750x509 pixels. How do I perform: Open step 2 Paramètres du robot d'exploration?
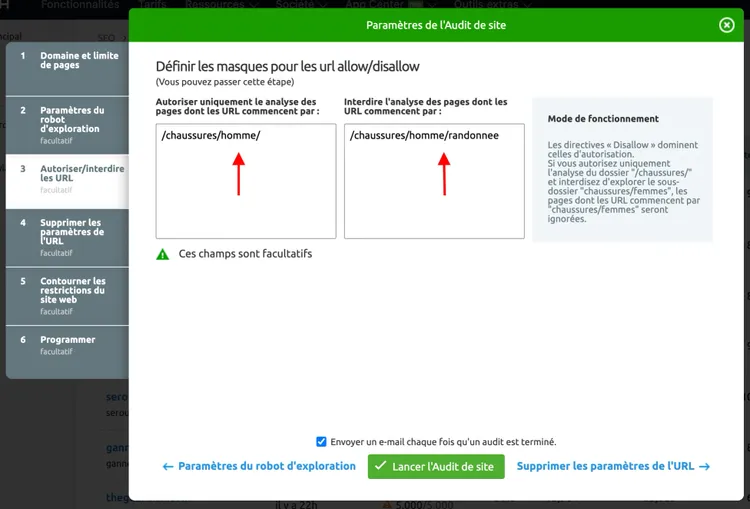click(x=67, y=125)
